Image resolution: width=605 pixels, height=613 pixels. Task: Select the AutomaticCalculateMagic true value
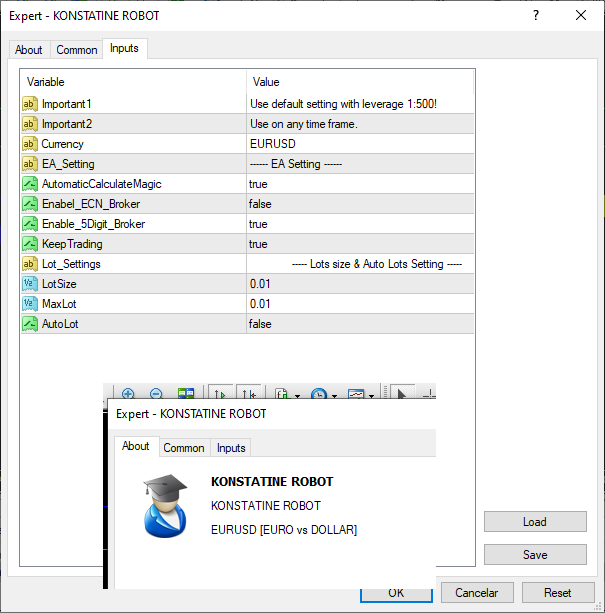360,184
